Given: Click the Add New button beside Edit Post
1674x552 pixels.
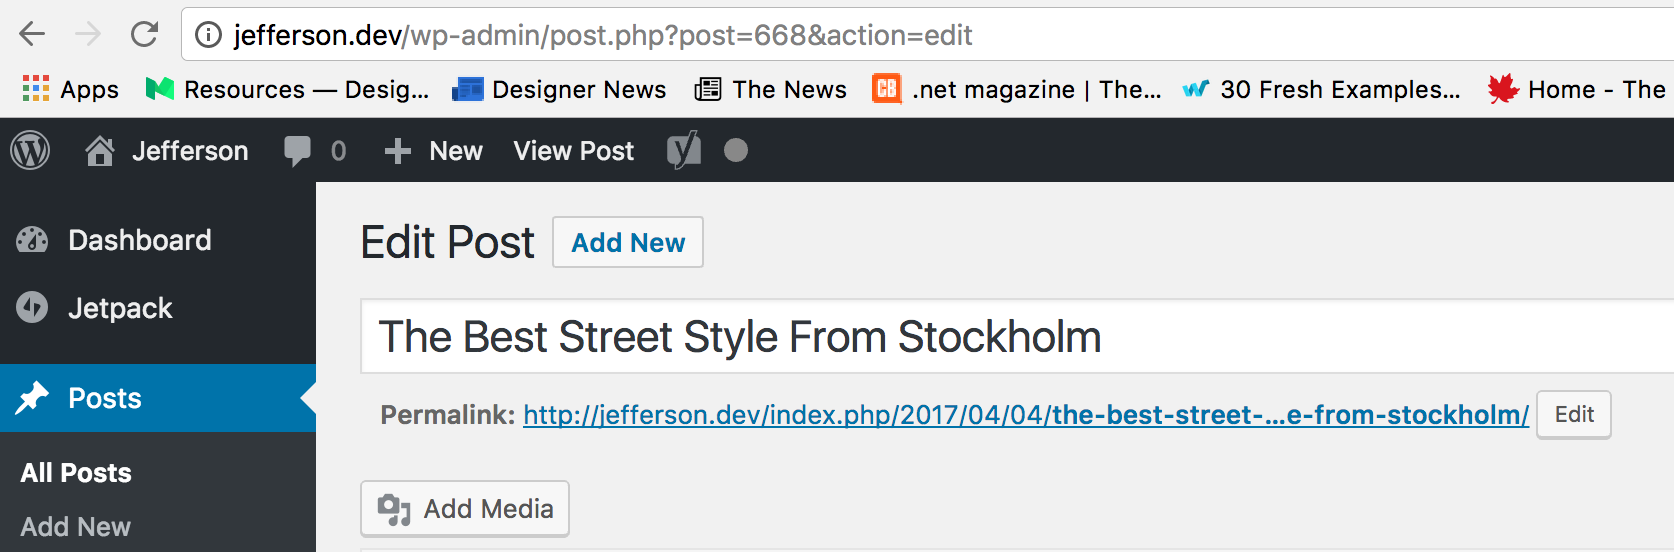Looking at the screenshot, I should [x=628, y=242].
